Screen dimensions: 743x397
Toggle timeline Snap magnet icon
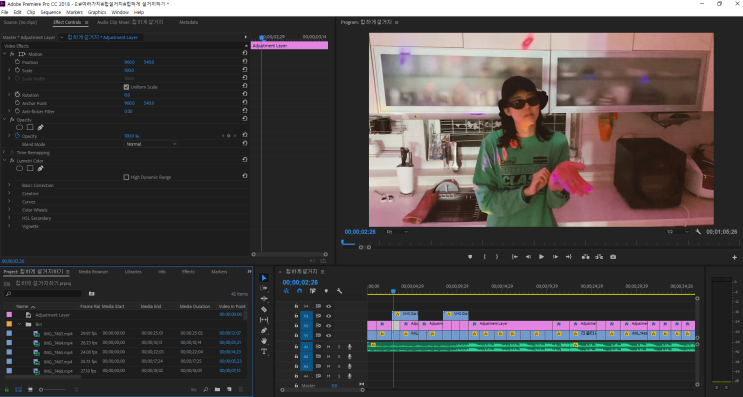click(299, 291)
